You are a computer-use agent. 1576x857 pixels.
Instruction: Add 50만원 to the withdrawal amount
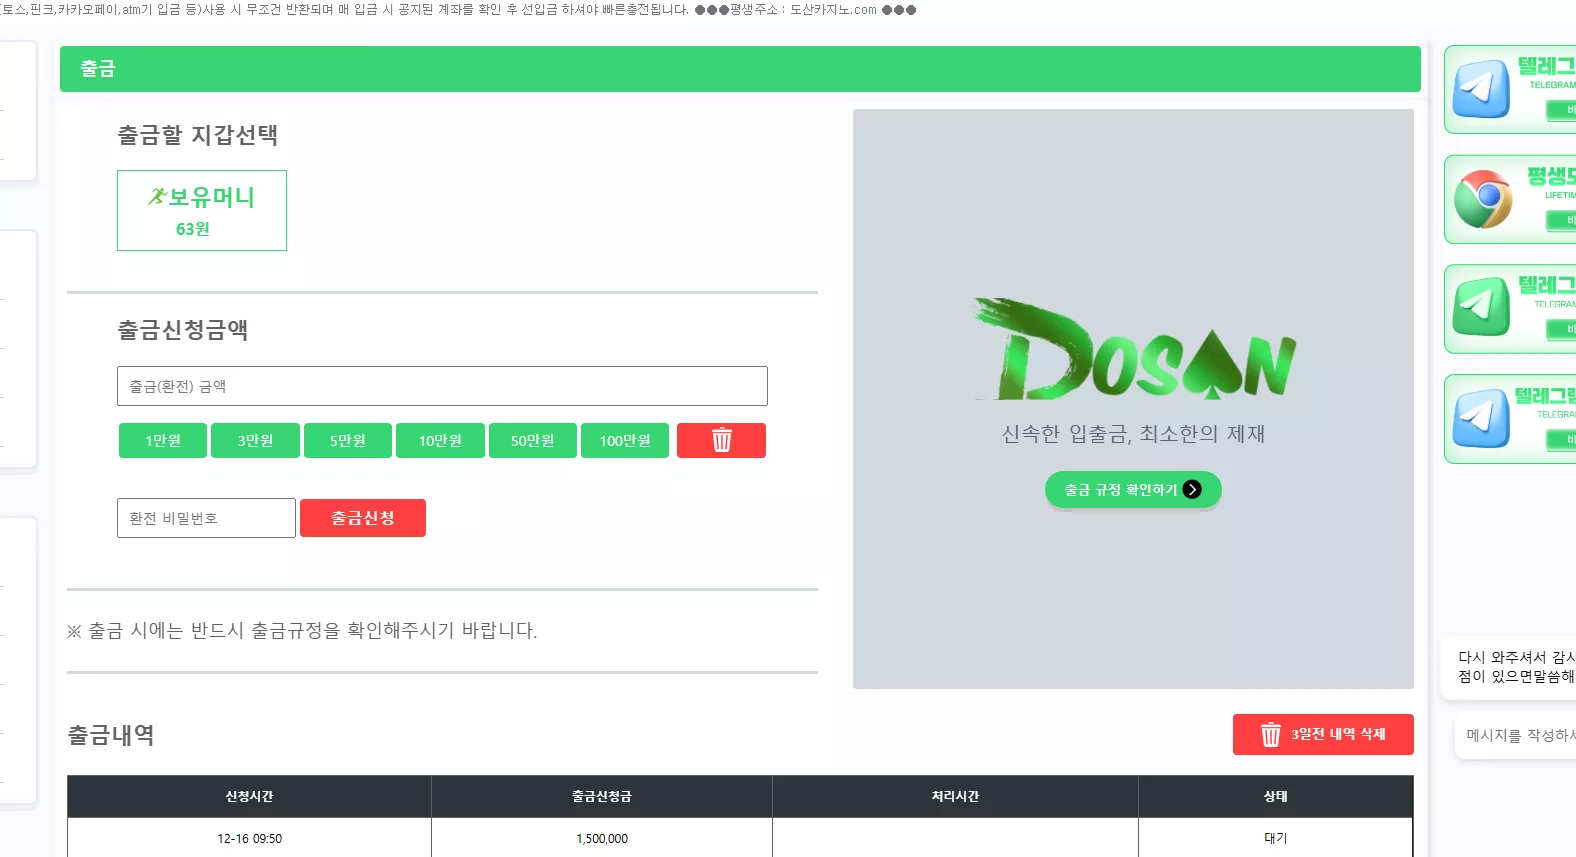pyautogui.click(x=533, y=440)
